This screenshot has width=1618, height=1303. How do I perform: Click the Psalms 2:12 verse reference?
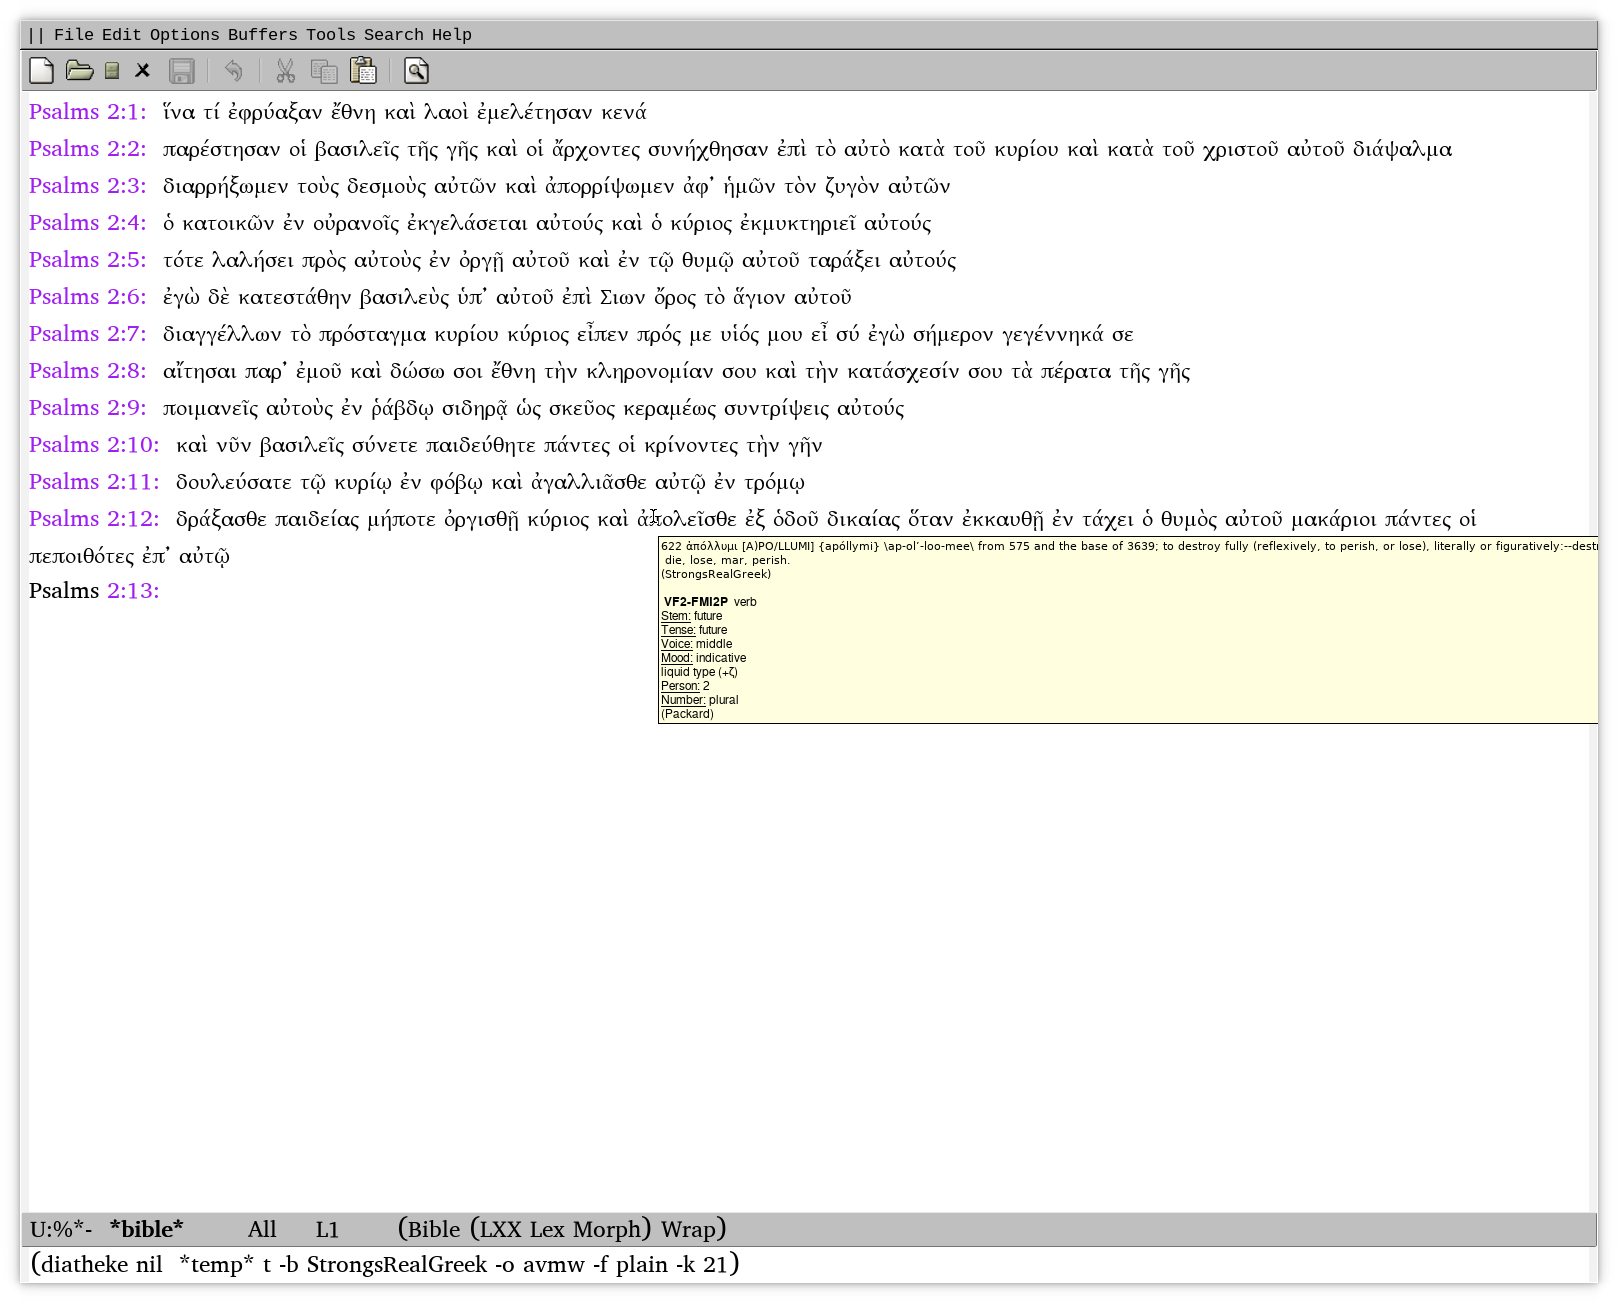[93, 519]
